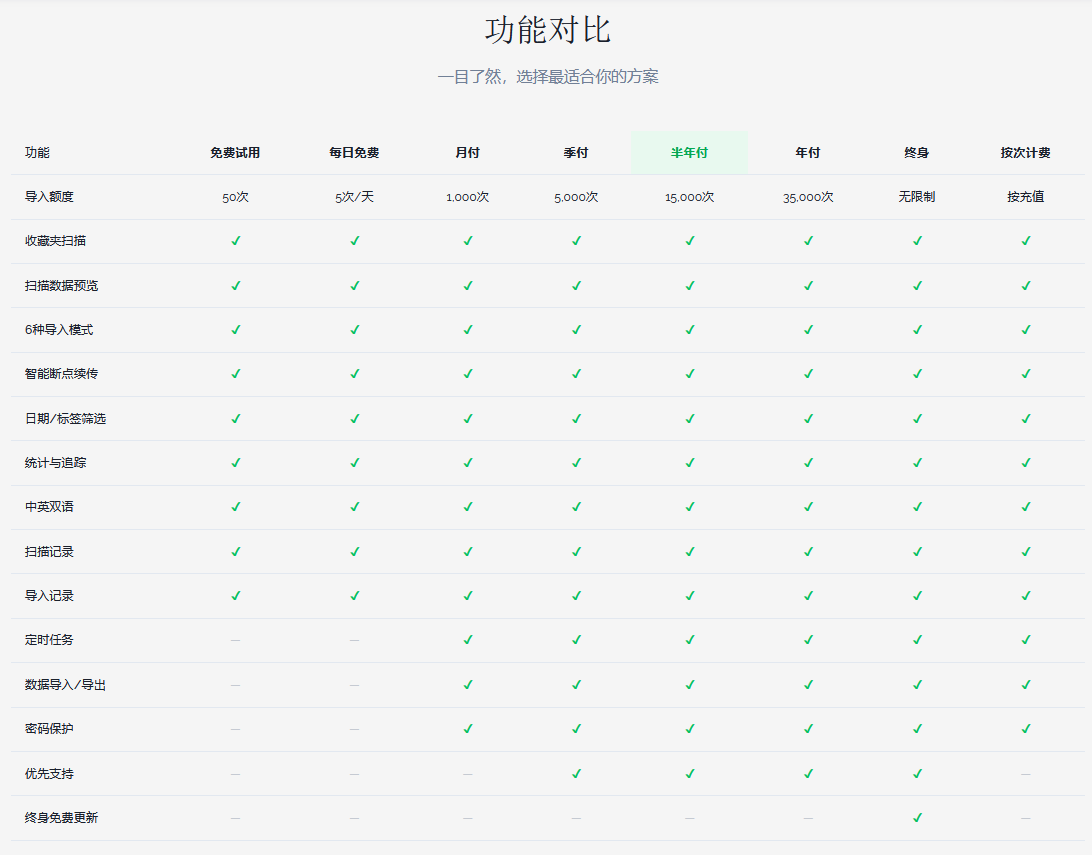Click the 免费试用 column header
1092x855 pixels.
pyautogui.click(x=235, y=152)
